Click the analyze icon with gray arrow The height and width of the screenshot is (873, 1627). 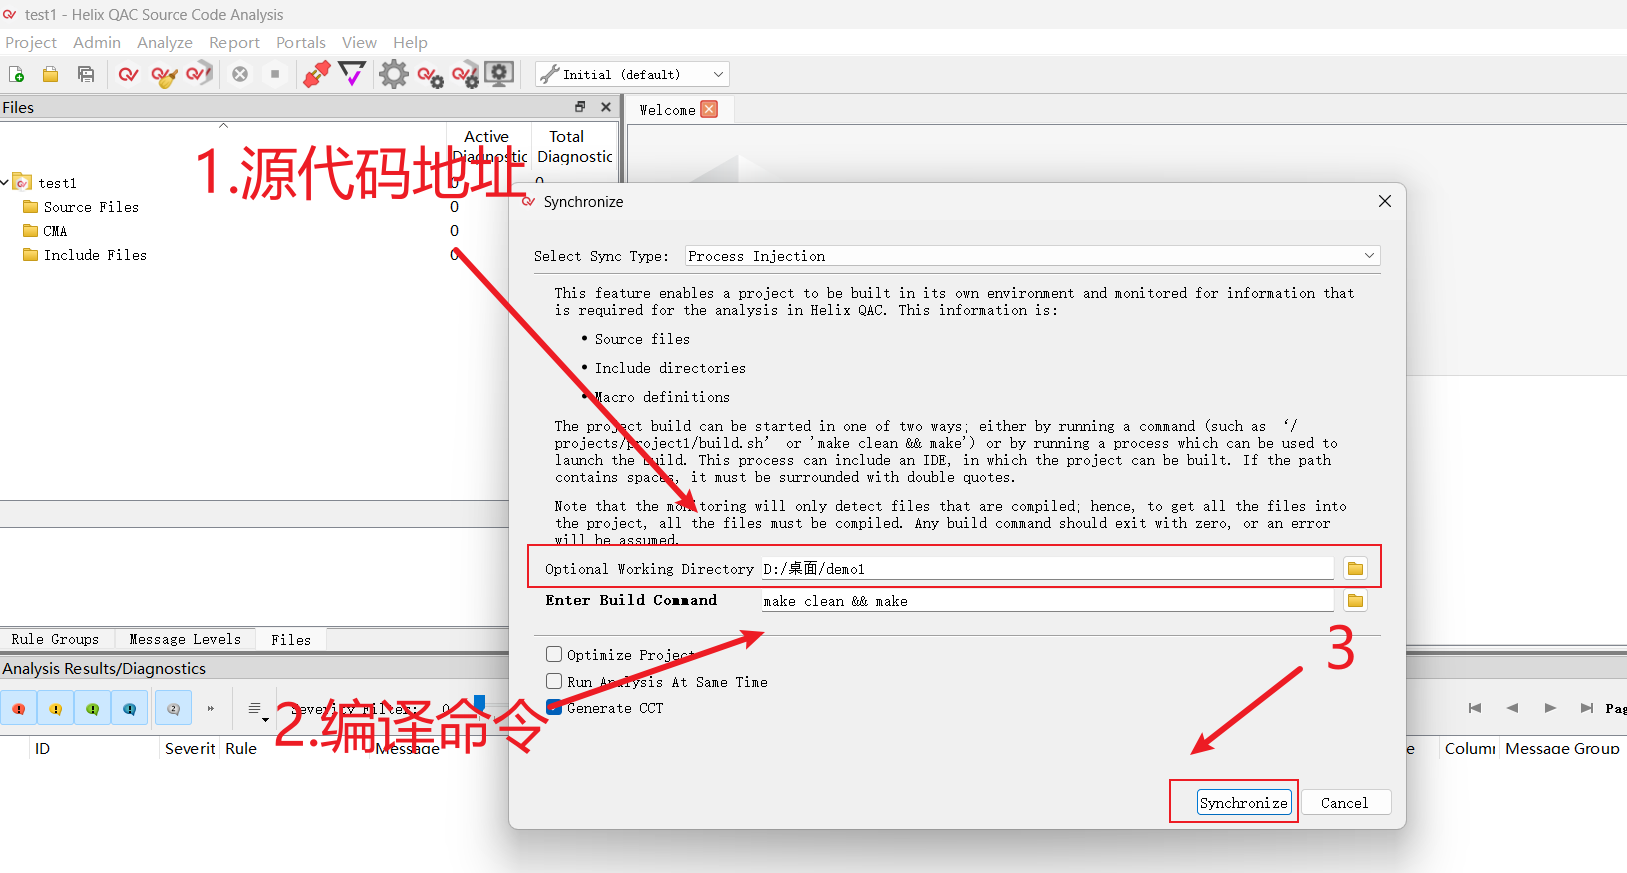click(199, 73)
